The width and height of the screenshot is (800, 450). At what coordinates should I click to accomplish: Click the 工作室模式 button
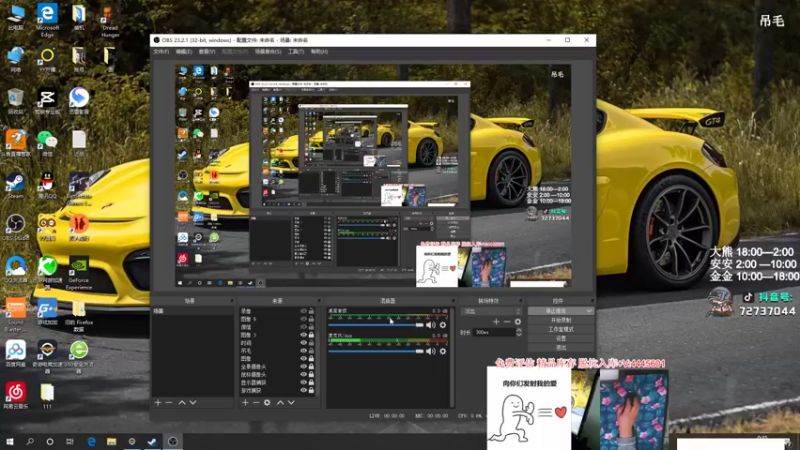(x=559, y=329)
